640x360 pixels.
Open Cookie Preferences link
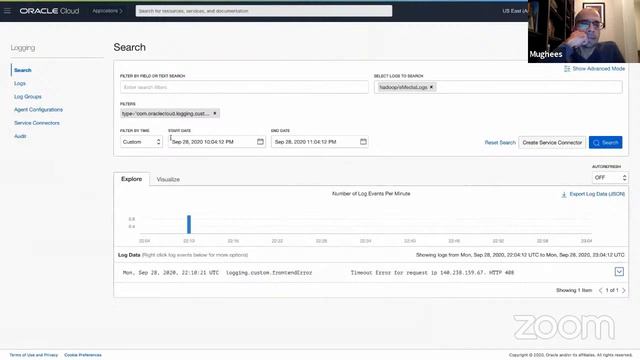(x=83, y=355)
